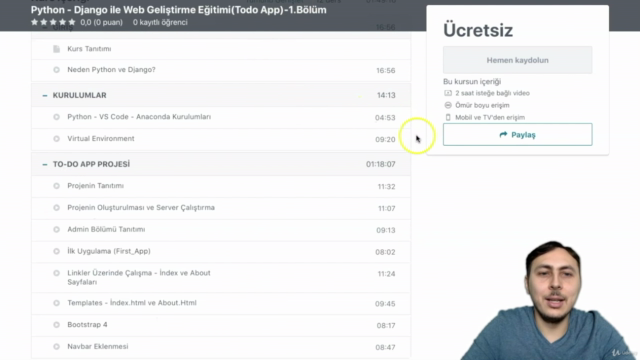Click play icon beside İlk Uygulama (First_App)

point(56,251)
